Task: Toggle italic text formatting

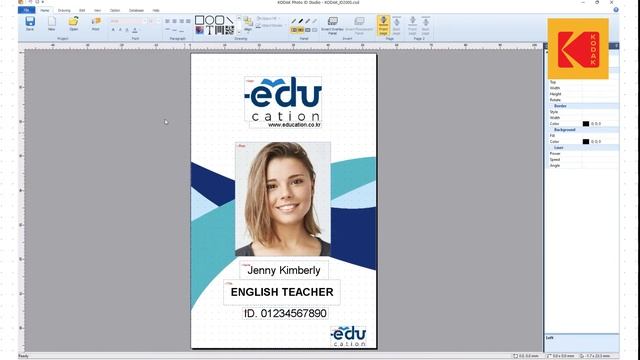Action: pyautogui.click(x=120, y=30)
